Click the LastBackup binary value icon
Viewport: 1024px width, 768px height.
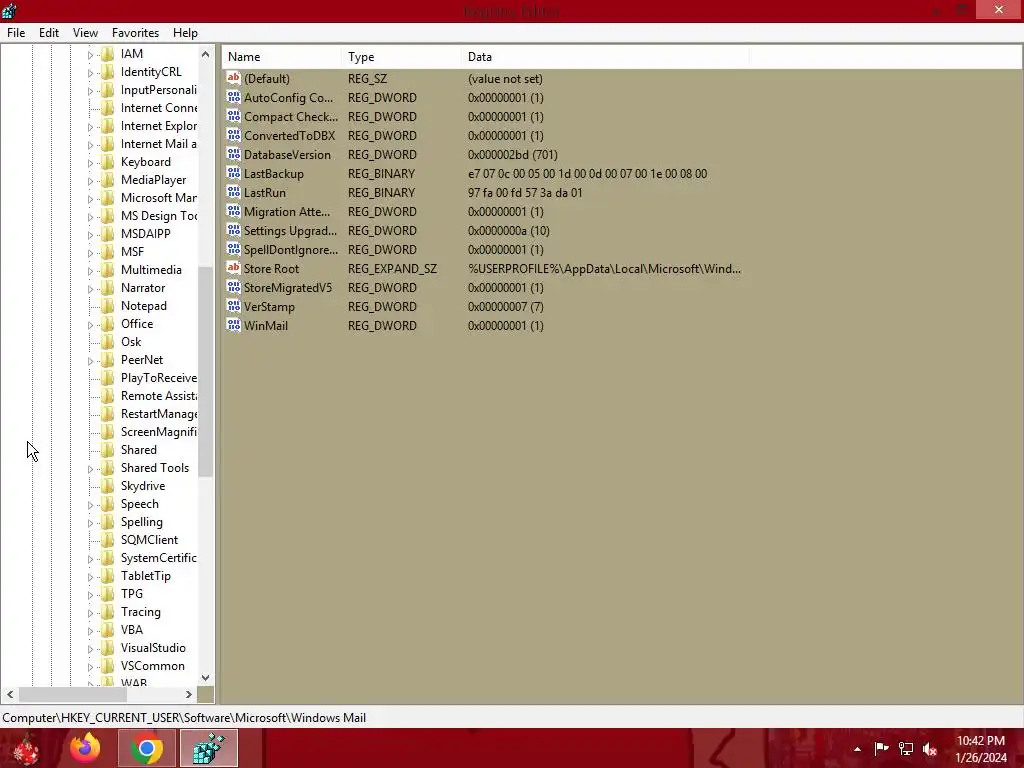point(233,173)
